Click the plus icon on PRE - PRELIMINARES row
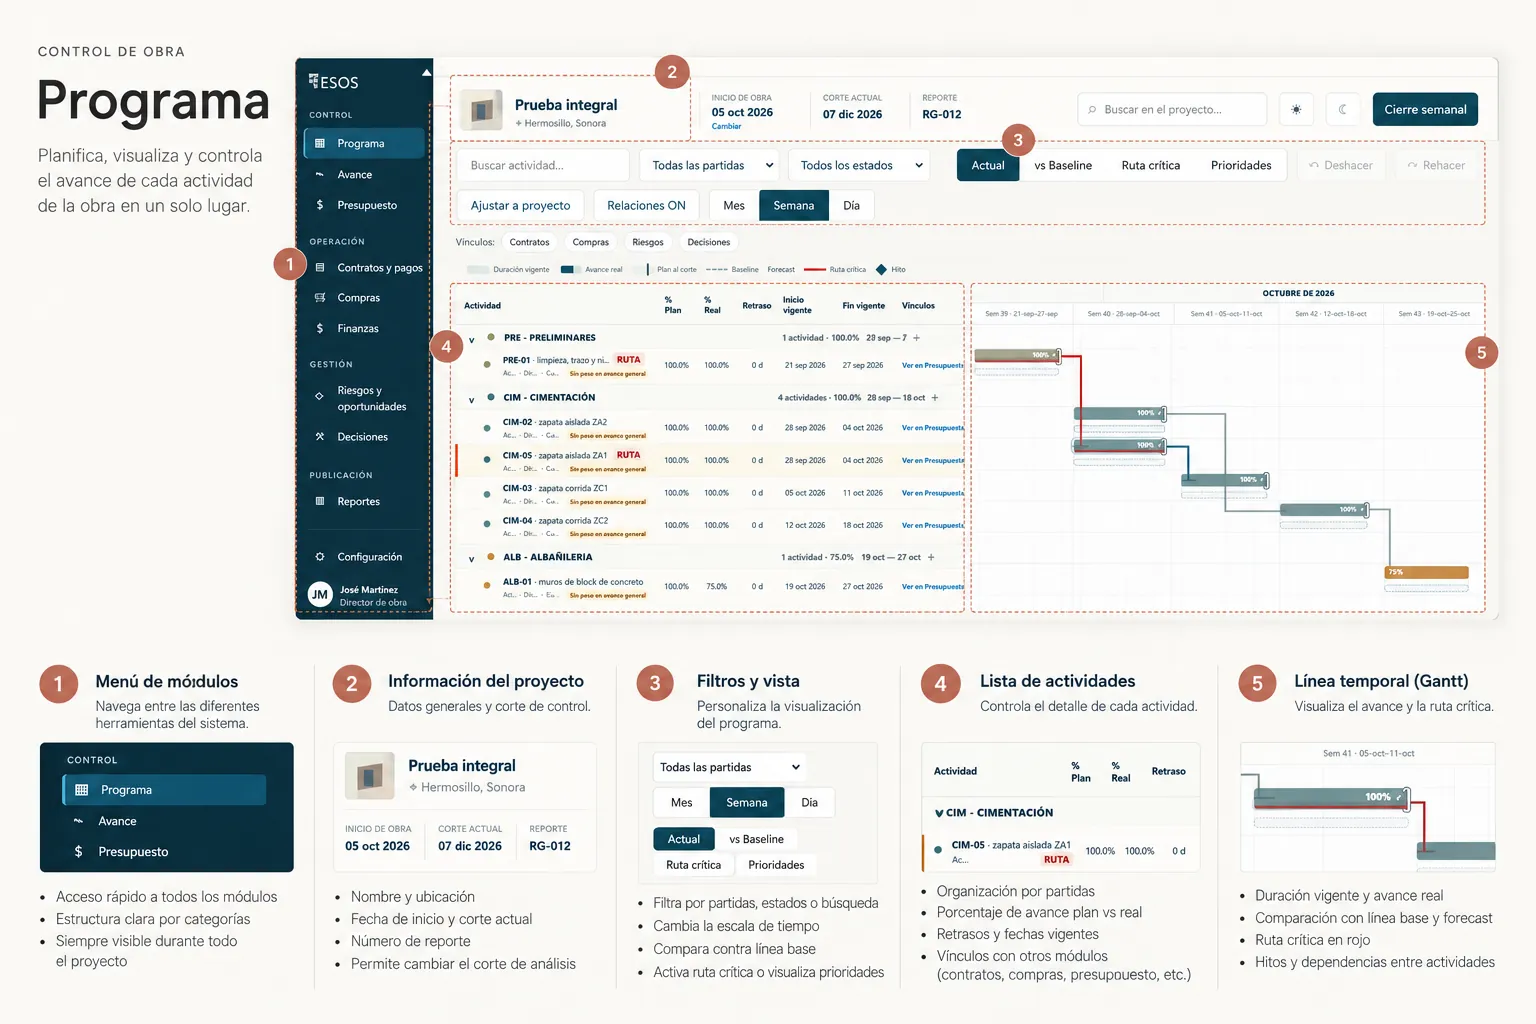 (916, 338)
